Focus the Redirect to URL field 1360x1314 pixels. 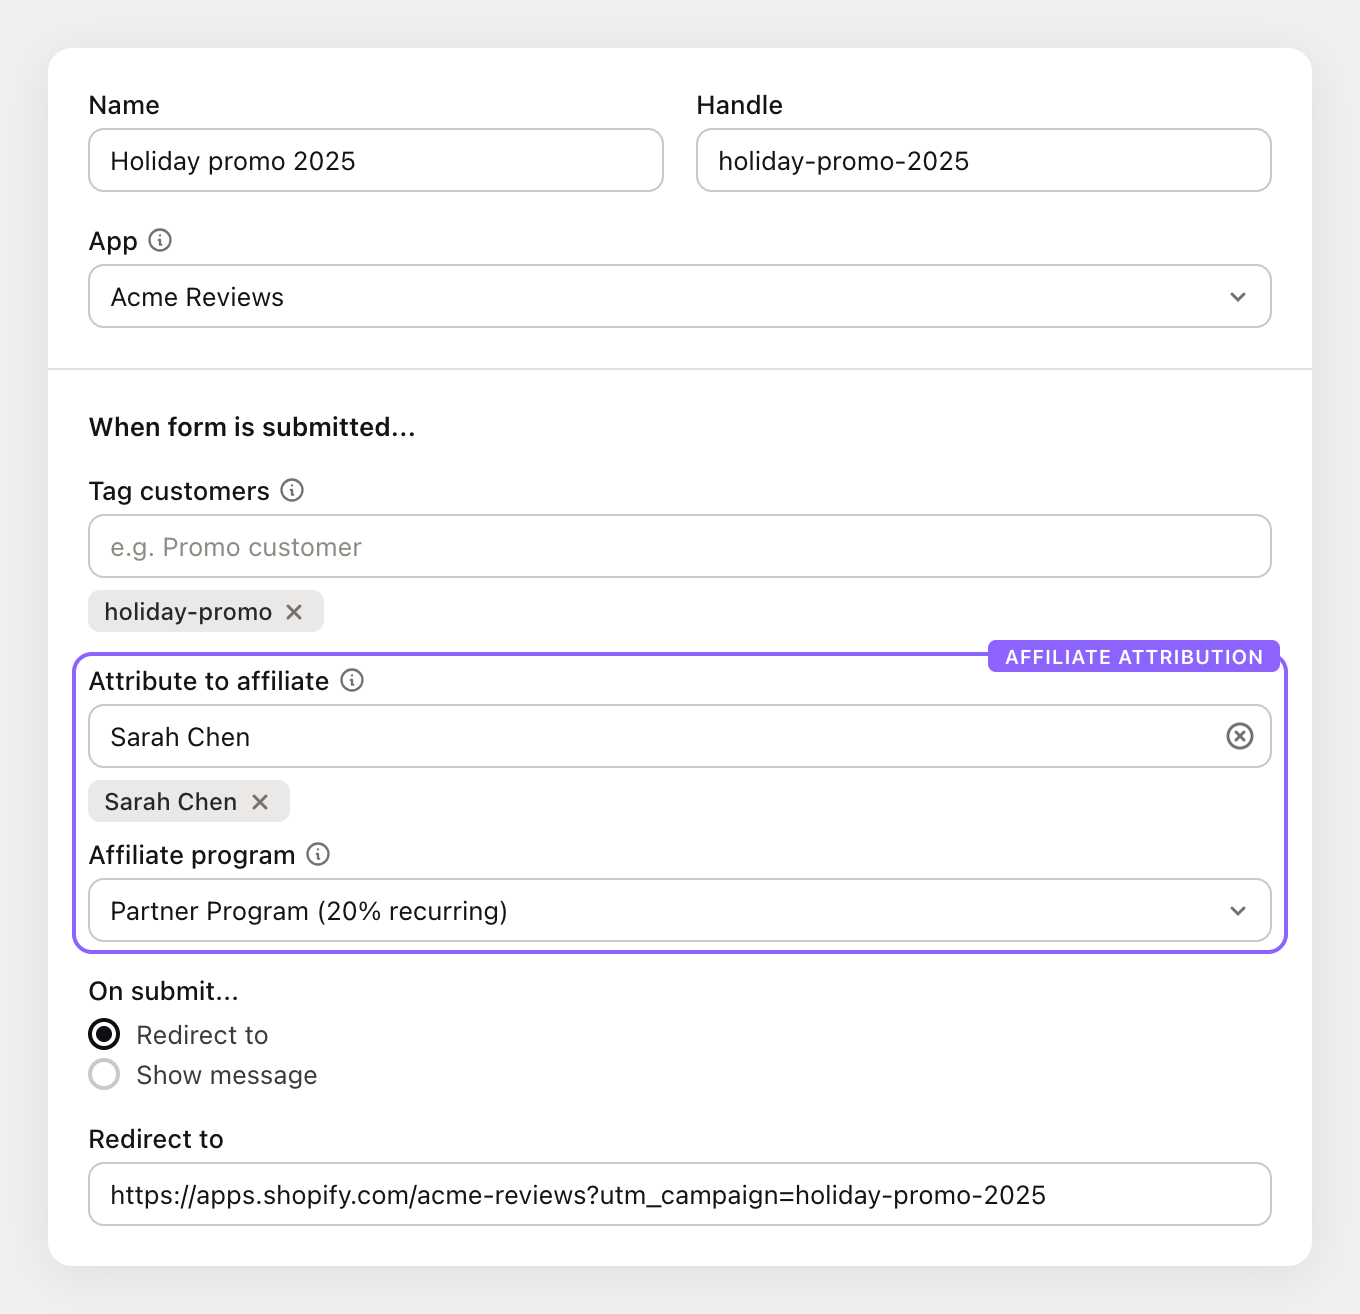coord(680,1194)
